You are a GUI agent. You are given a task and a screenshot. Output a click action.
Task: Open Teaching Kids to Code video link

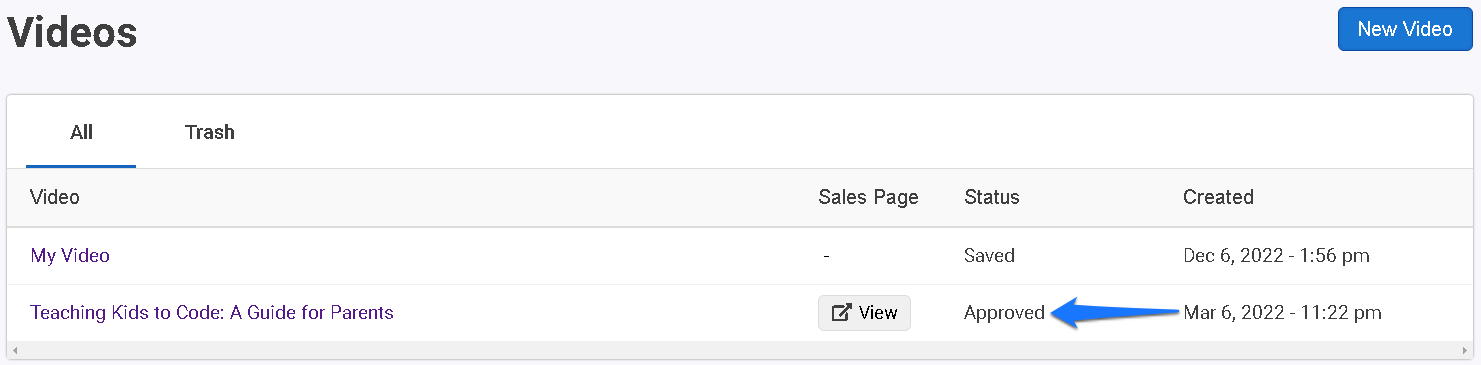pyautogui.click(x=212, y=313)
